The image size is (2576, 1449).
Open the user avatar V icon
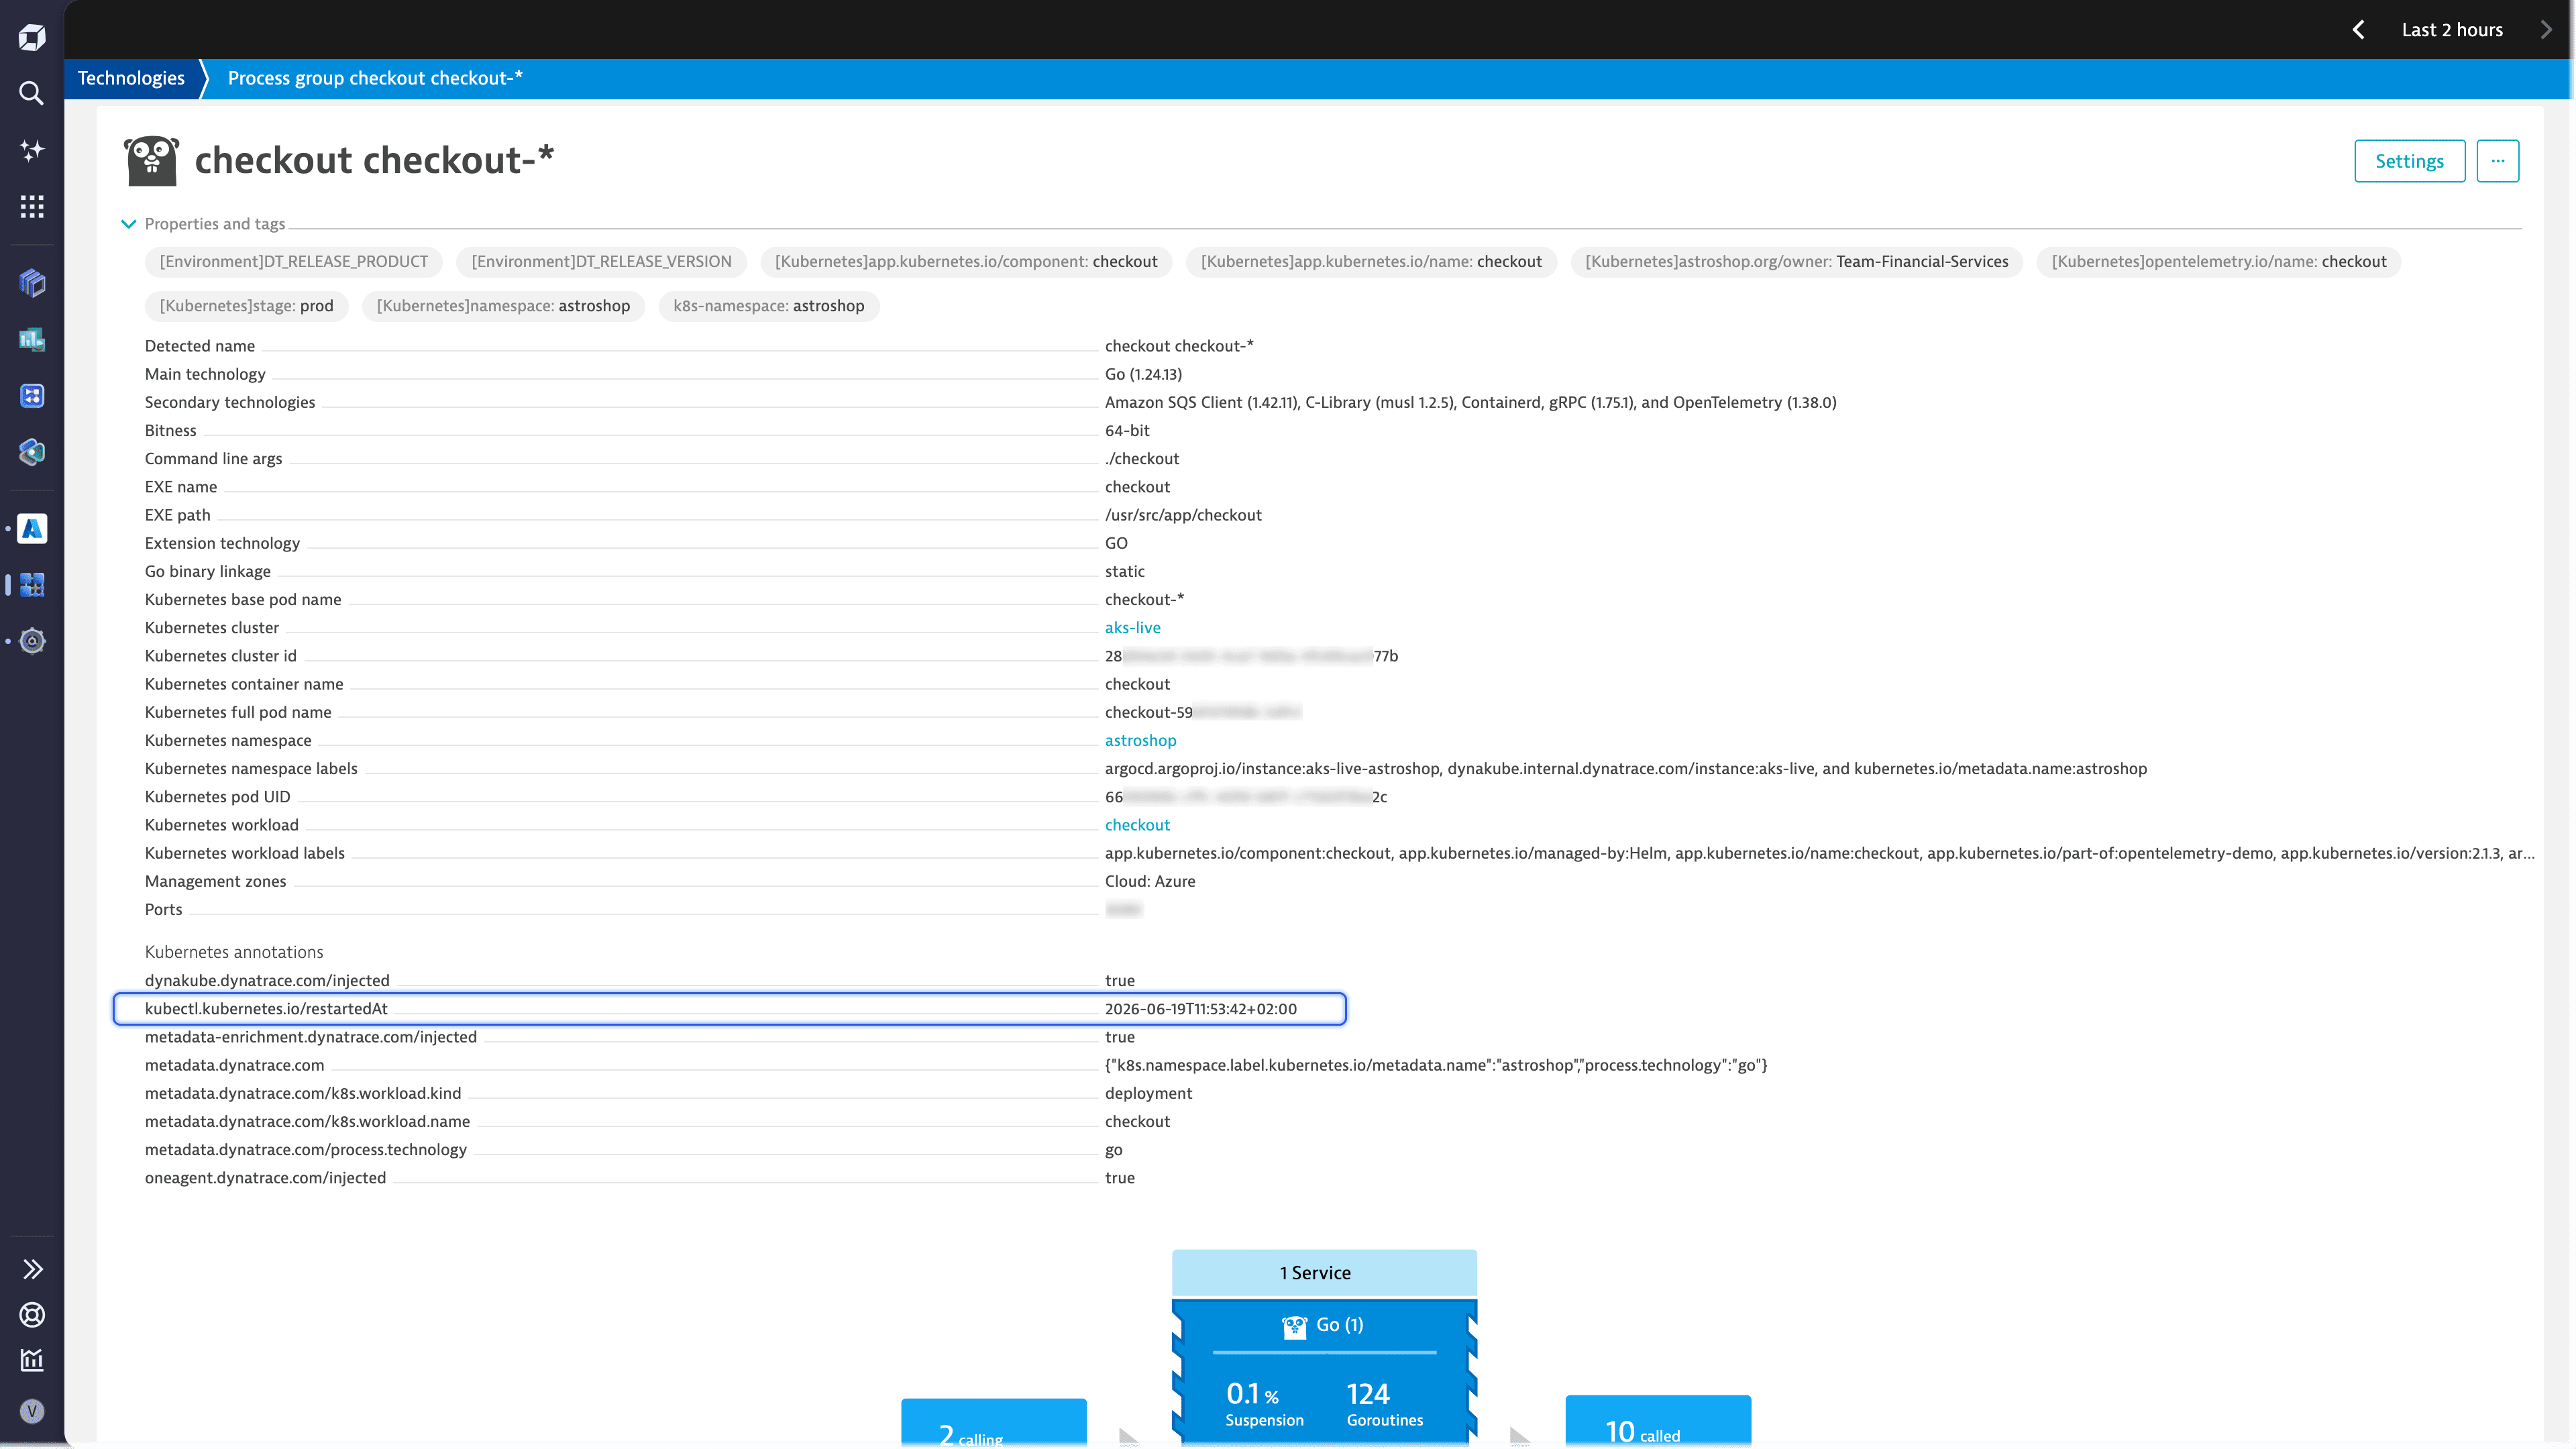pyautogui.click(x=32, y=1411)
